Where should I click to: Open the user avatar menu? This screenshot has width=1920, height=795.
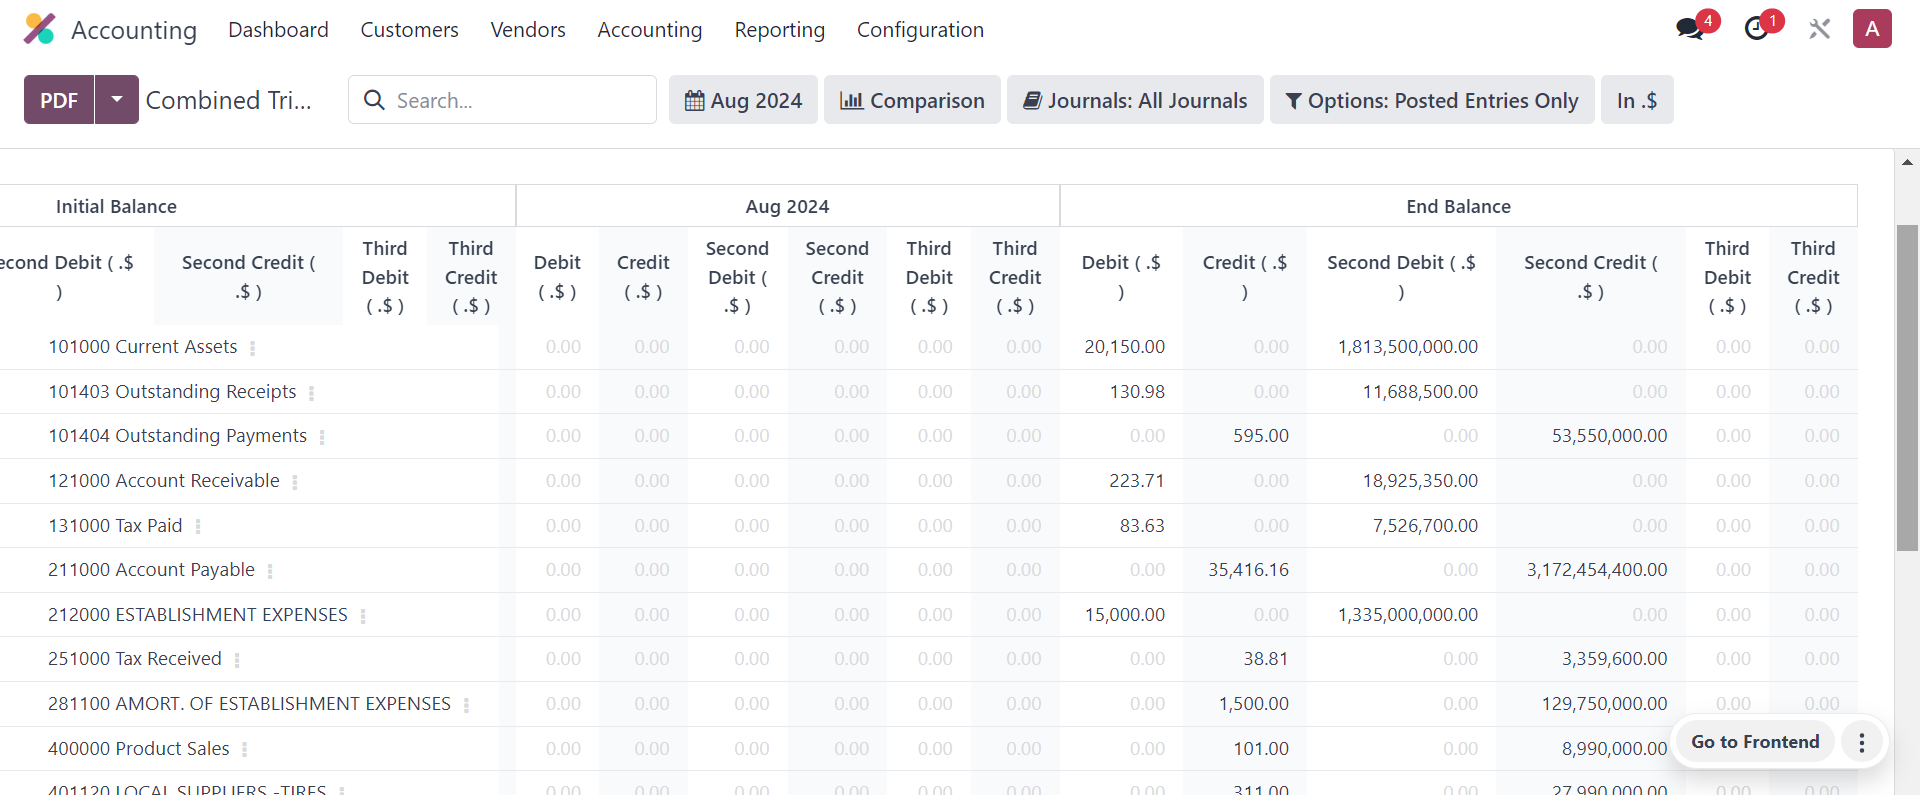pos(1872,29)
